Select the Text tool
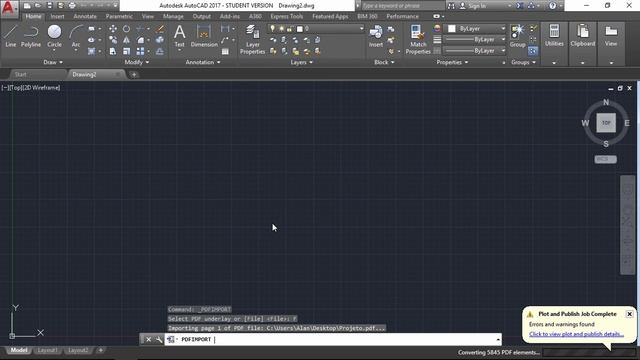Viewport: 640px width, 360px height. pos(180,36)
